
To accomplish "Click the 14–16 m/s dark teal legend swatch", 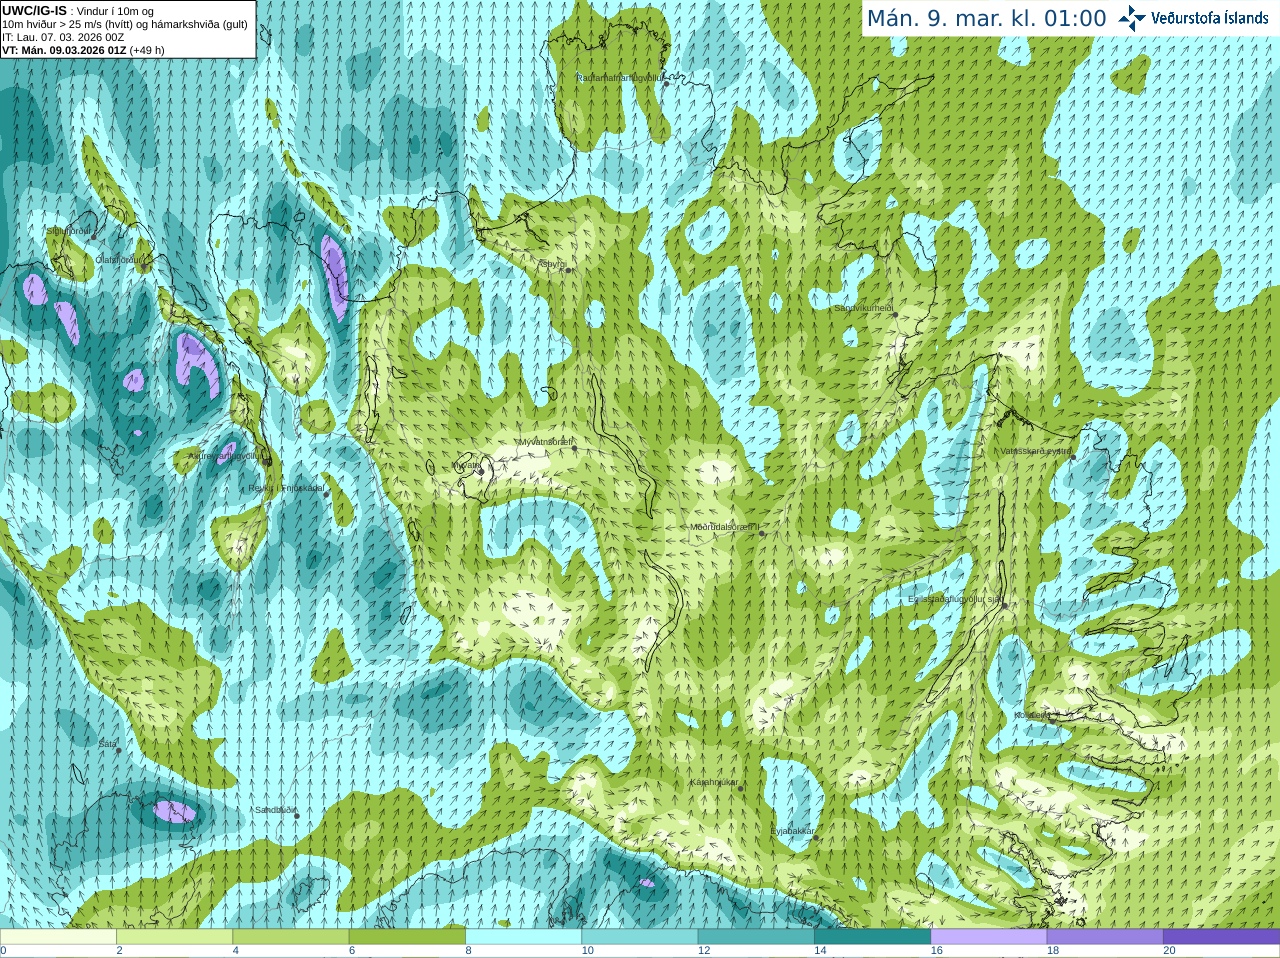I will coord(872,937).
